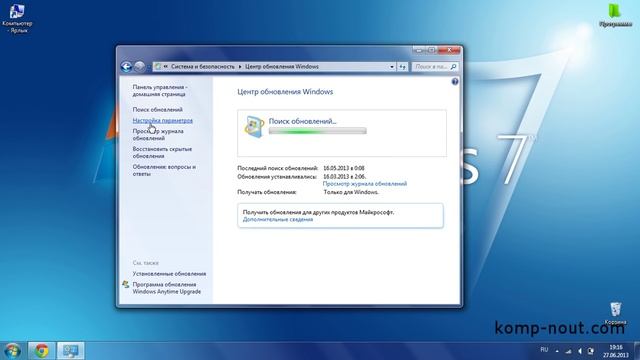Click the Back navigation arrow button
The width and height of the screenshot is (640, 360).
click(x=126, y=67)
